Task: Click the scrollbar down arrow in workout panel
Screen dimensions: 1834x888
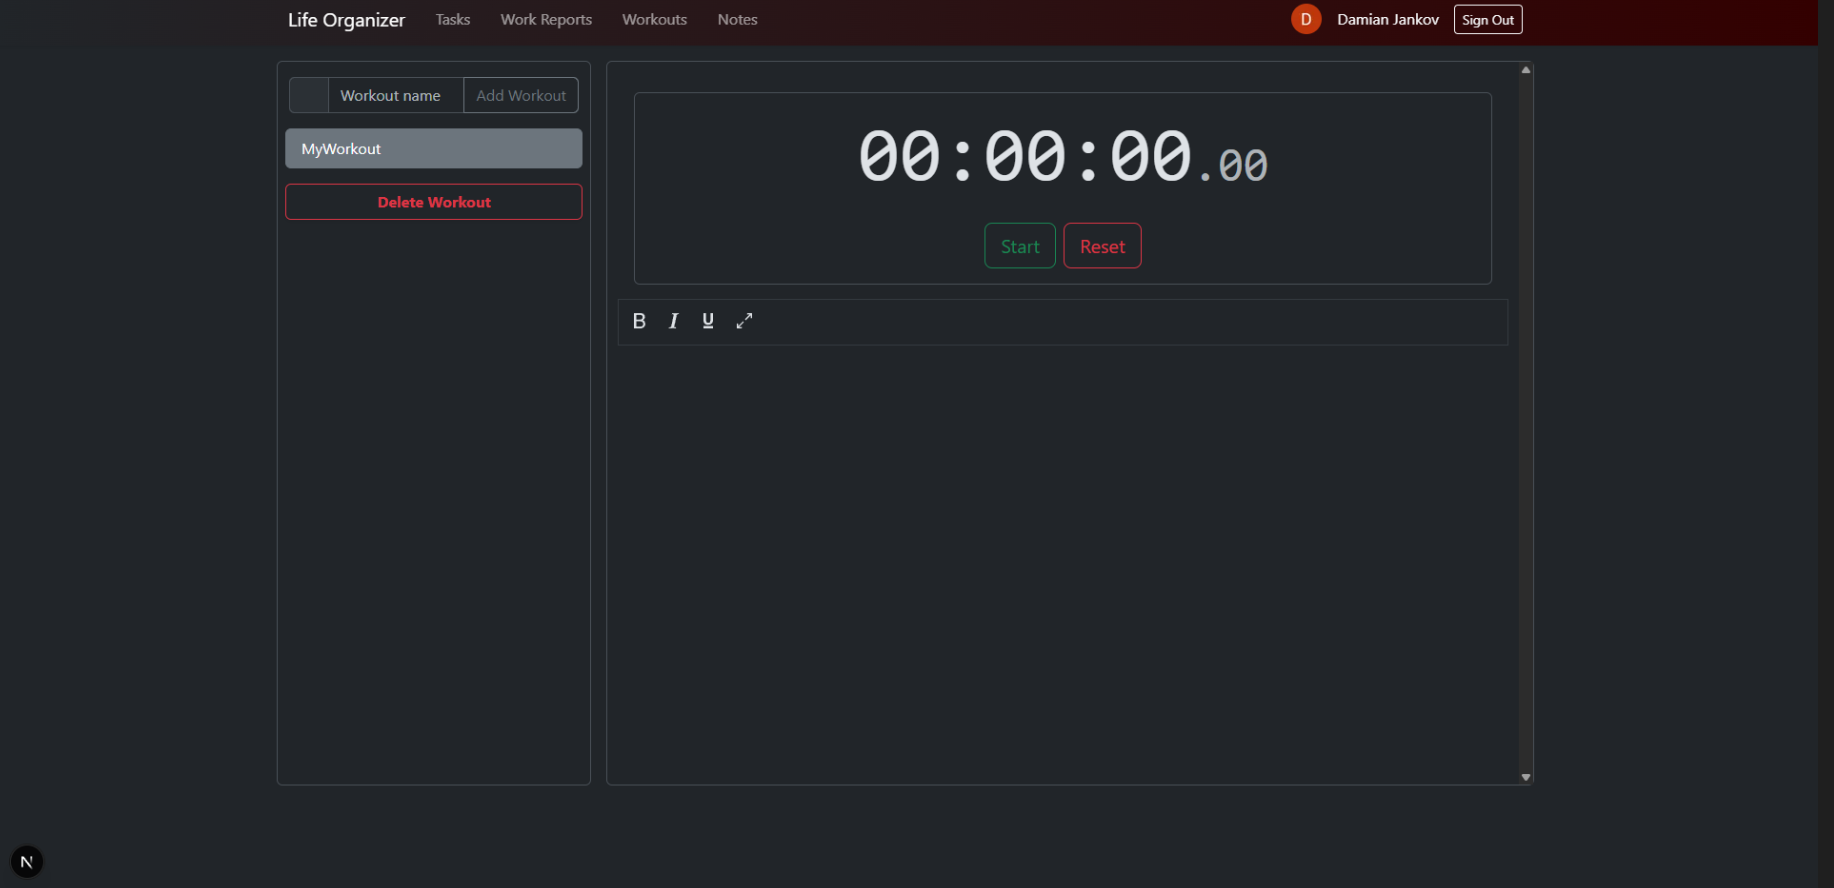Action: pyautogui.click(x=1526, y=777)
